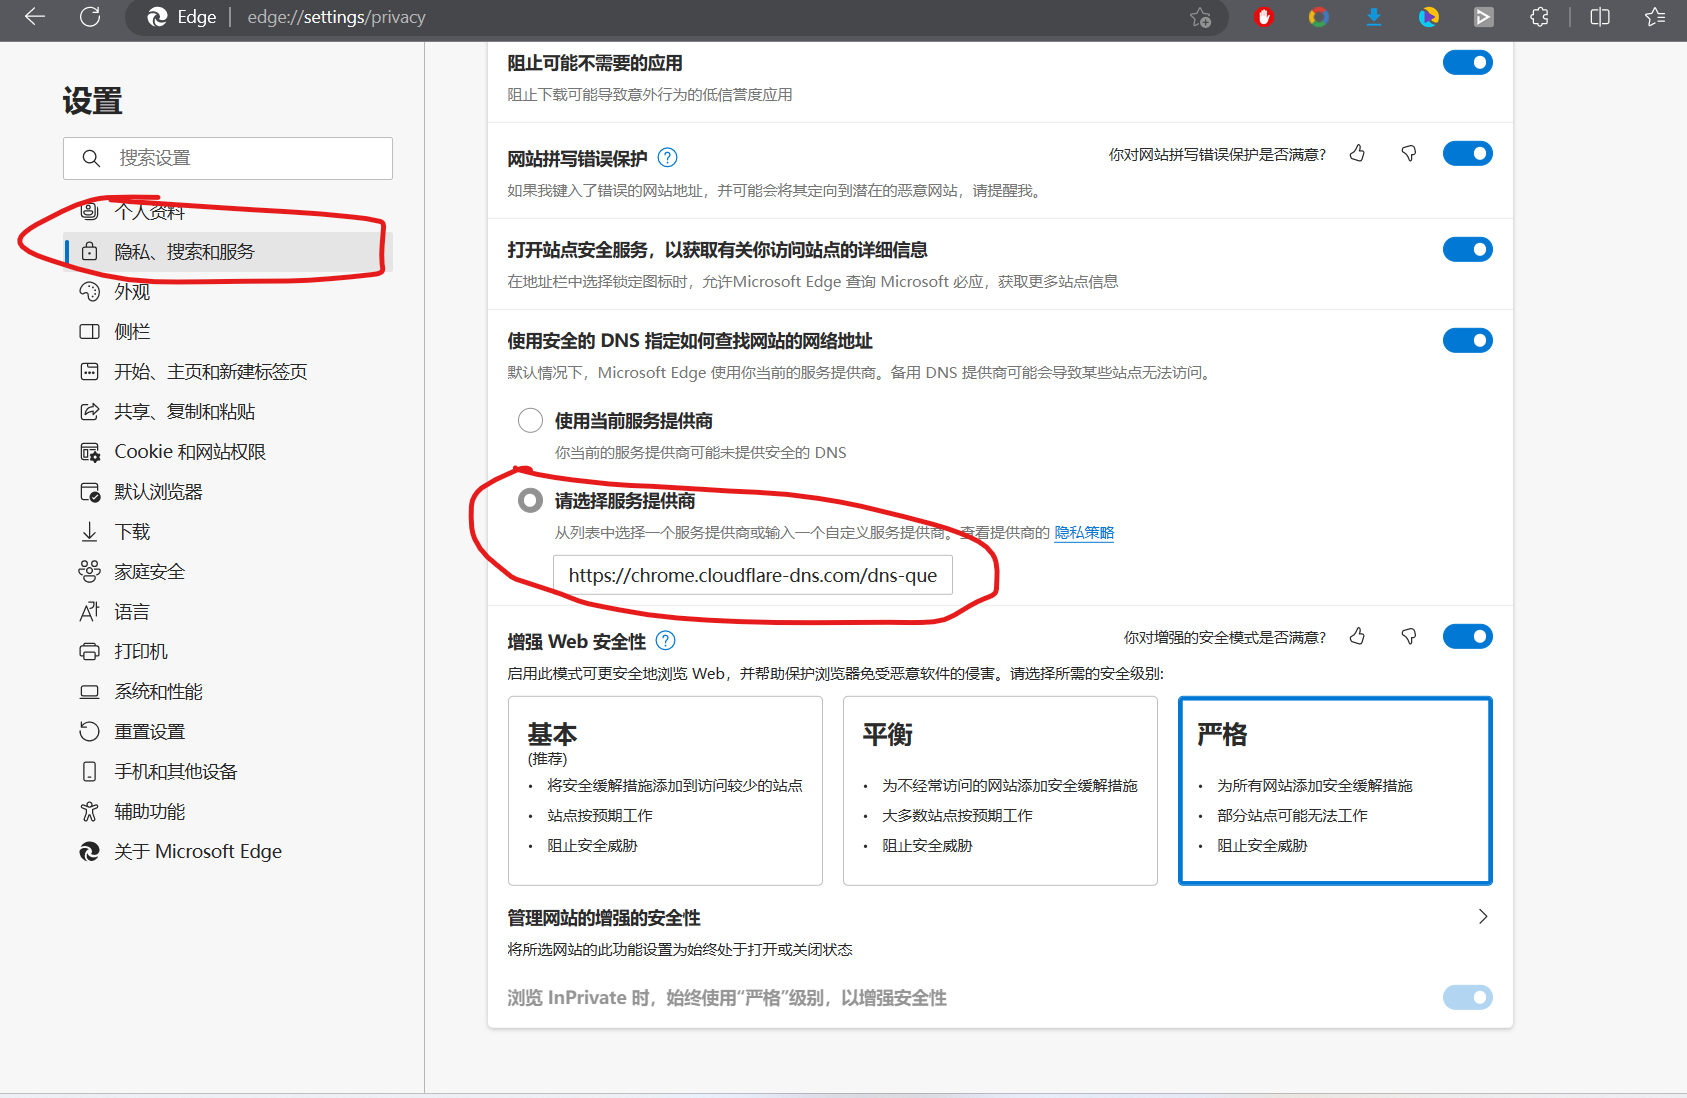This screenshot has width=1687, height=1098.
Task: Open the Extensions puzzle-piece icon
Action: [x=1539, y=17]
